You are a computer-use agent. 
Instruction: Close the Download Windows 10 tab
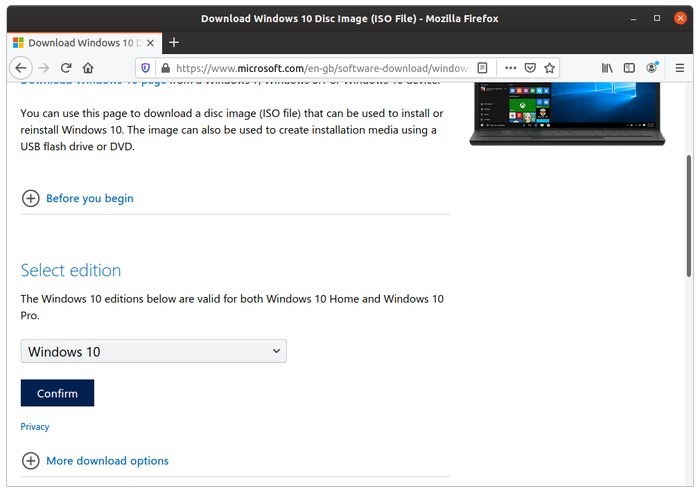point(150,43)
